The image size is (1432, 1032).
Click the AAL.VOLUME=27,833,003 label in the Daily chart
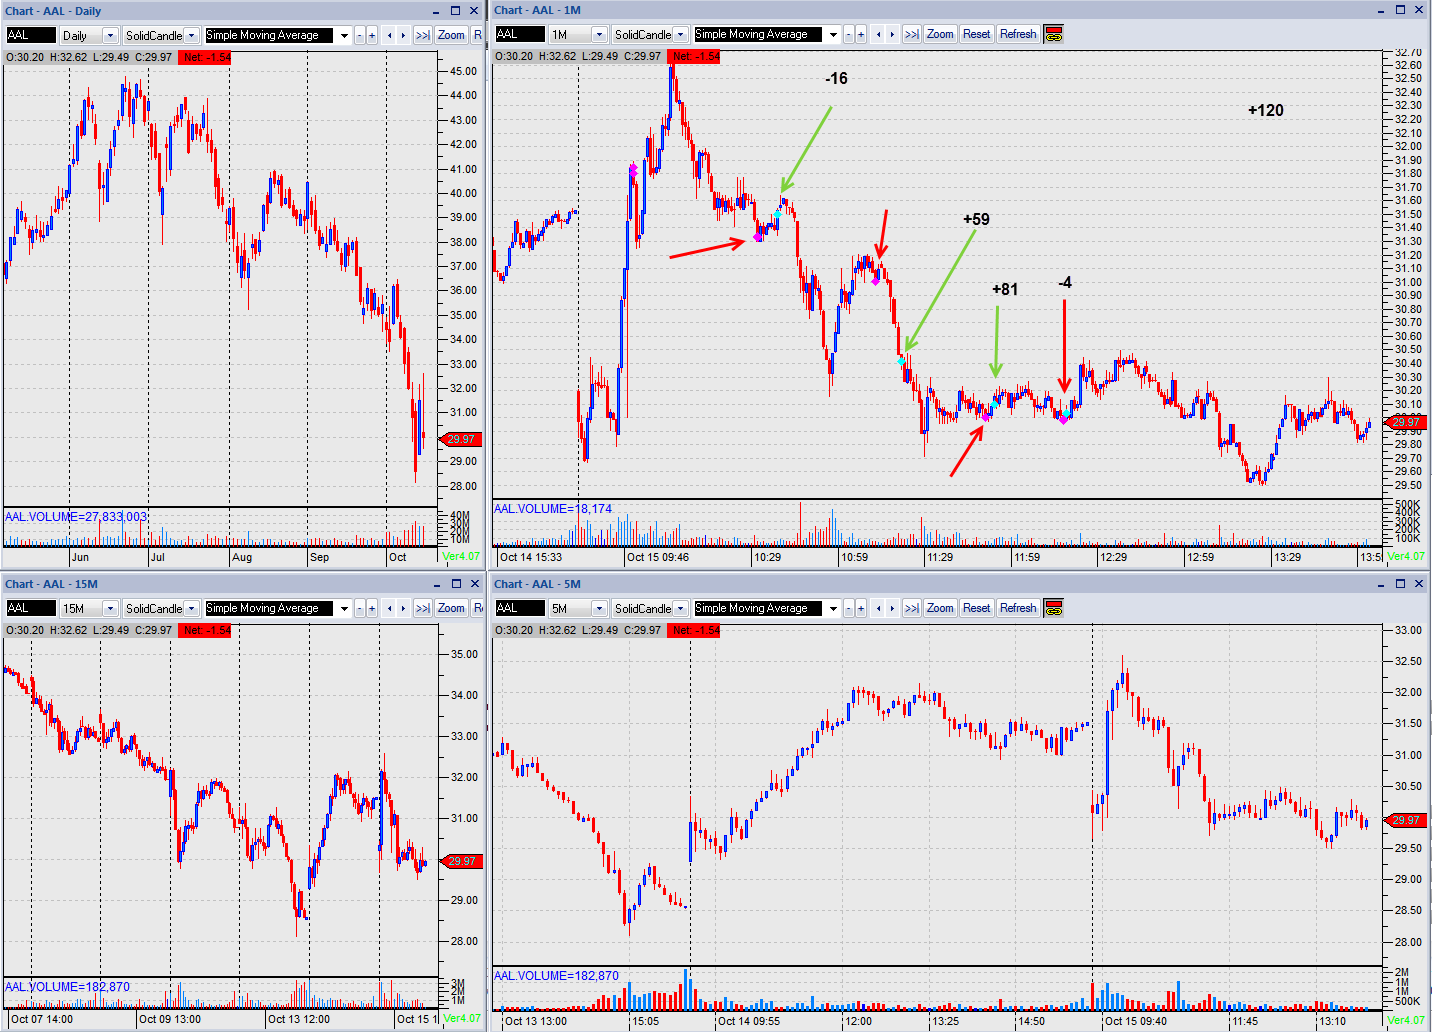click(x=76, y=517)
